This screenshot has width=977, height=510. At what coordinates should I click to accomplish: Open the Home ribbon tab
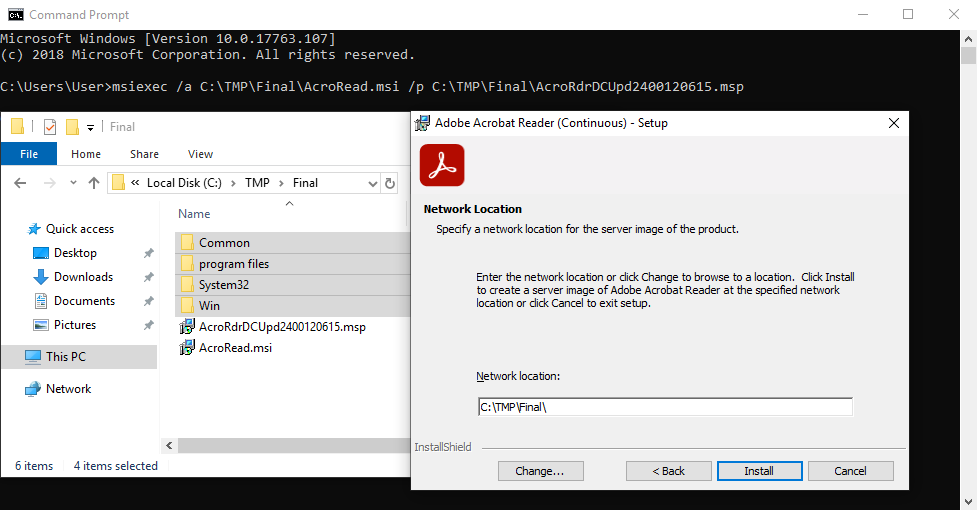point(86,154)
